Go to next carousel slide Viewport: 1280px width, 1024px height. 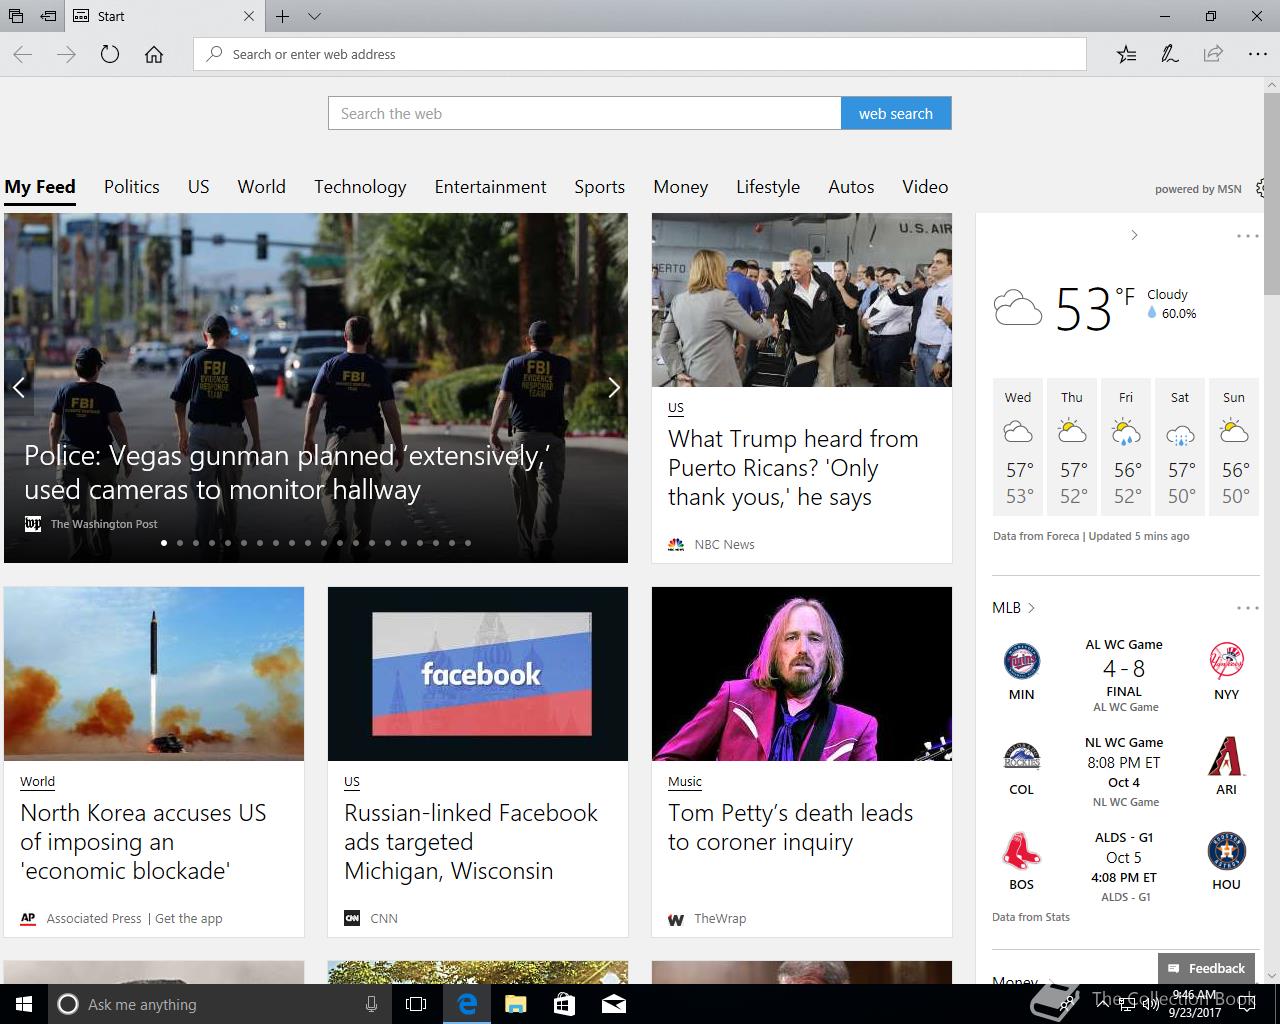[614, 388]
